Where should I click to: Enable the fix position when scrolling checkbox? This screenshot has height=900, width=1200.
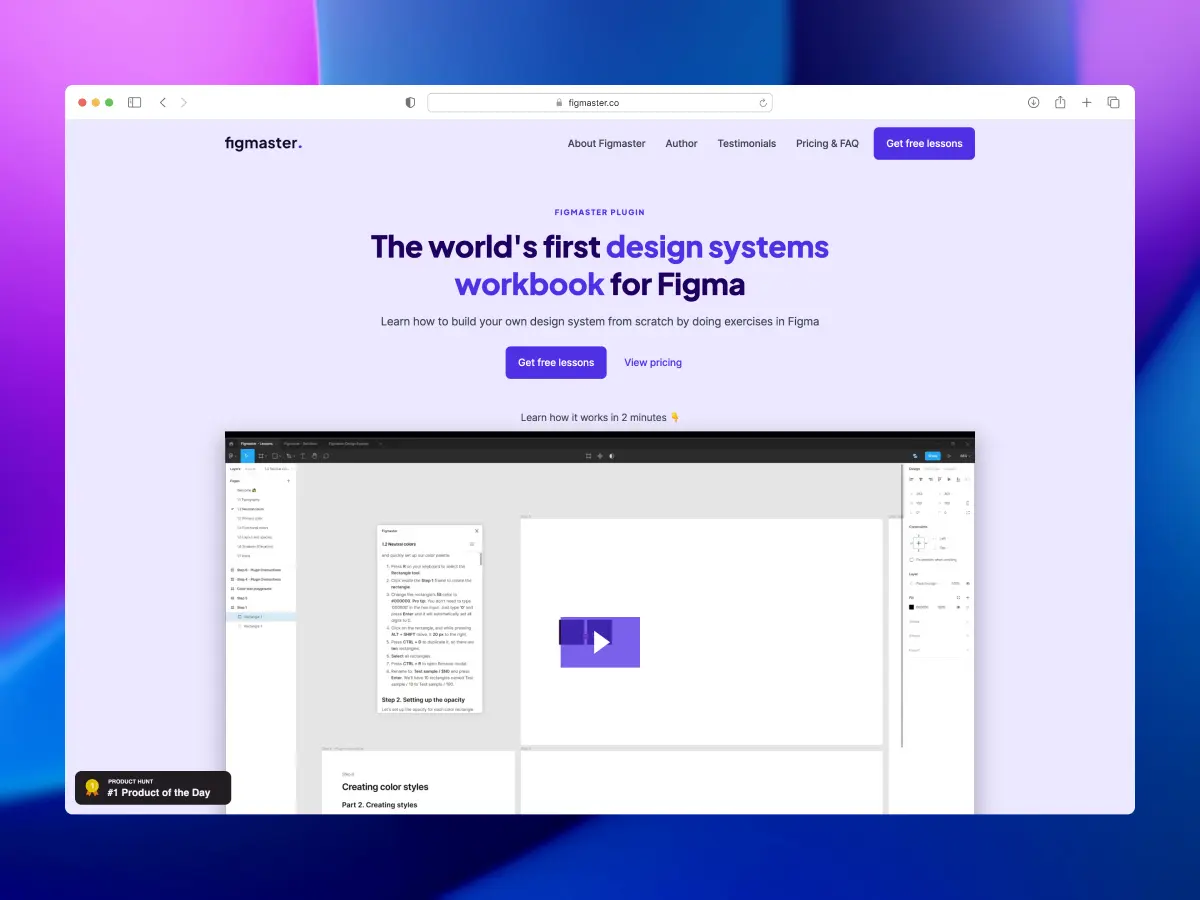pos(910,560)
